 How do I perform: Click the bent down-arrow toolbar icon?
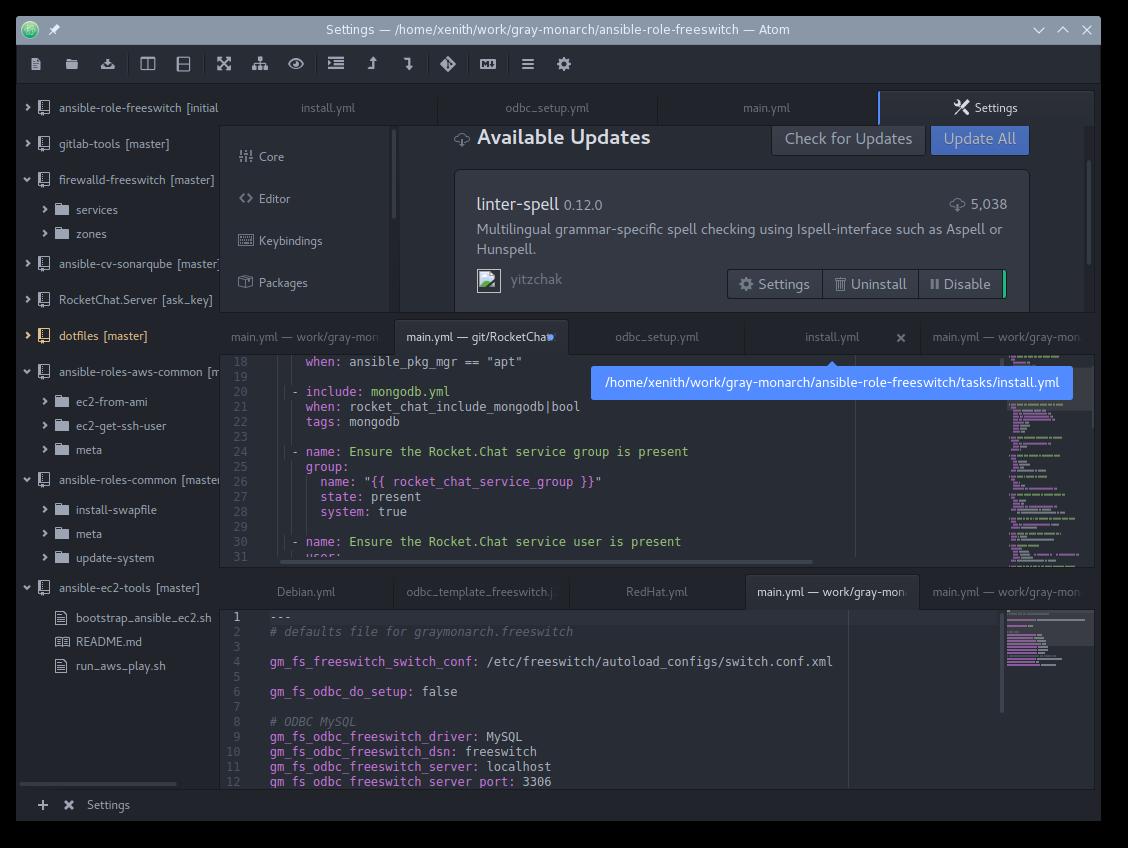[408, 64]
